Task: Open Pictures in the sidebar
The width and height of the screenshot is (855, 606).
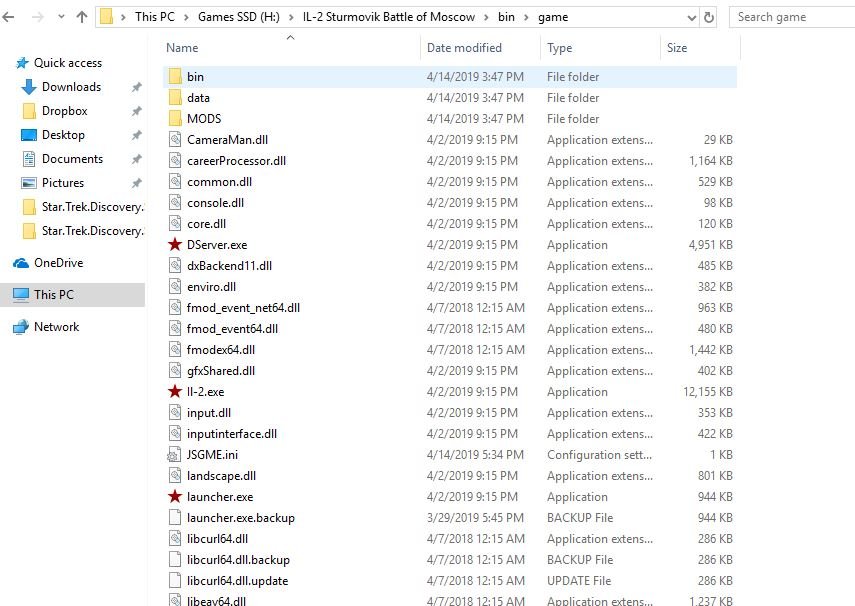Action: 63,183
